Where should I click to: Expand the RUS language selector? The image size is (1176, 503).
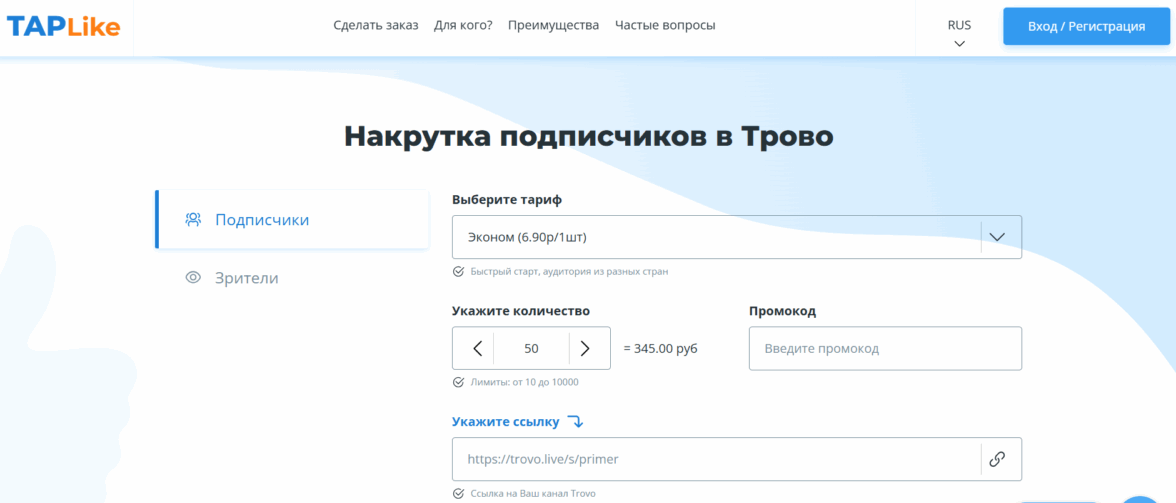[959, 33]
